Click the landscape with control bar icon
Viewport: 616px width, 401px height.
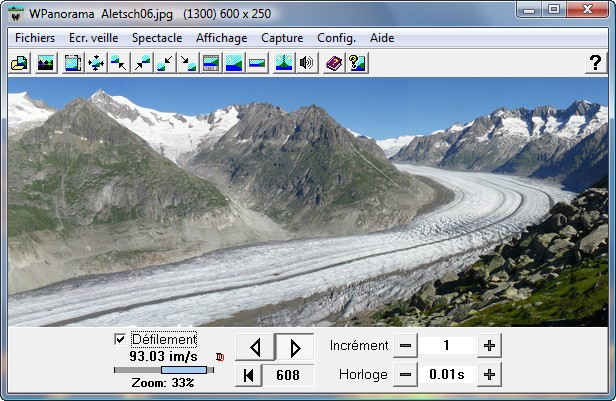click(211, 63)
